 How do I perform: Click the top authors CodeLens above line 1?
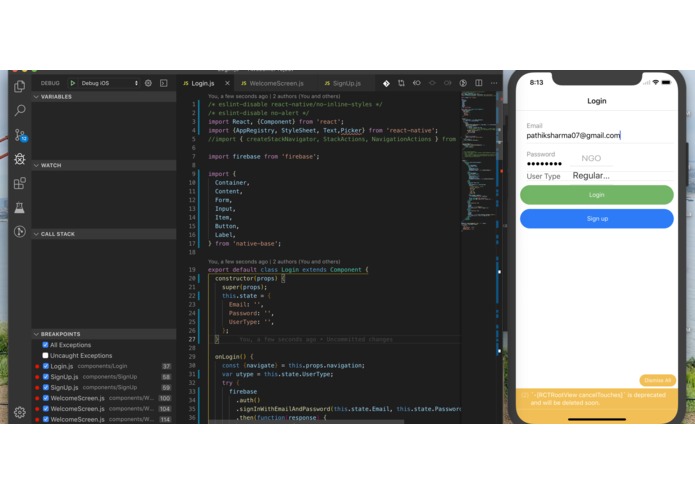pos(274,96)
